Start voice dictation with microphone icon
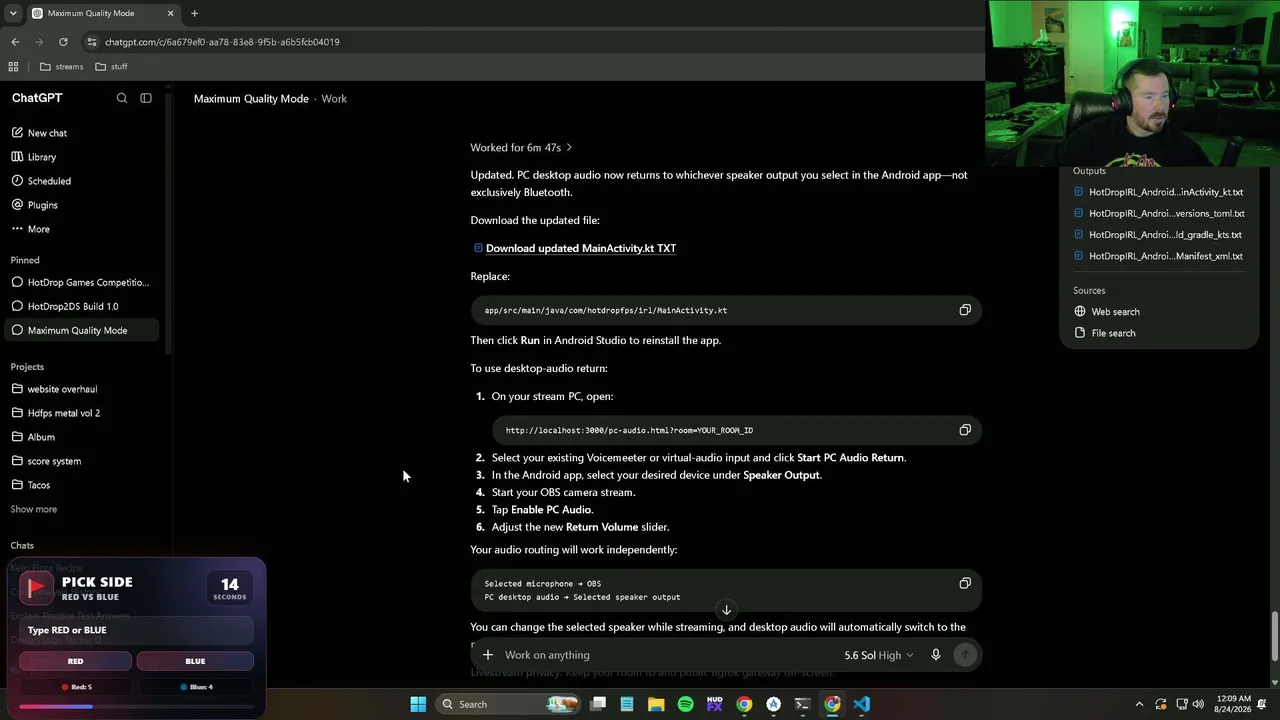Screen dimensions: 1280x720 [936, 655]
